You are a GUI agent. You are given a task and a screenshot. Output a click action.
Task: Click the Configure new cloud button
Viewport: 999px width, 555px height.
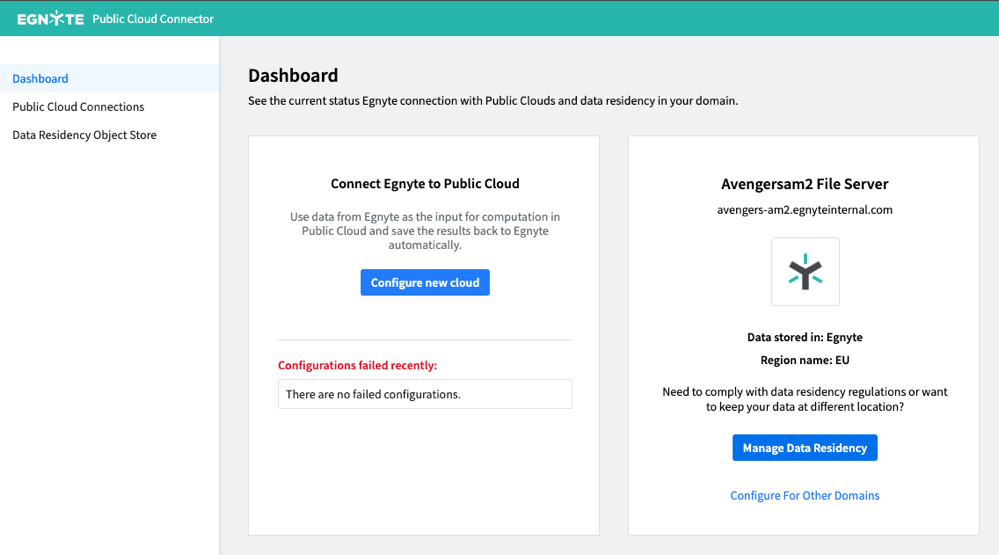tap(425, 282)
